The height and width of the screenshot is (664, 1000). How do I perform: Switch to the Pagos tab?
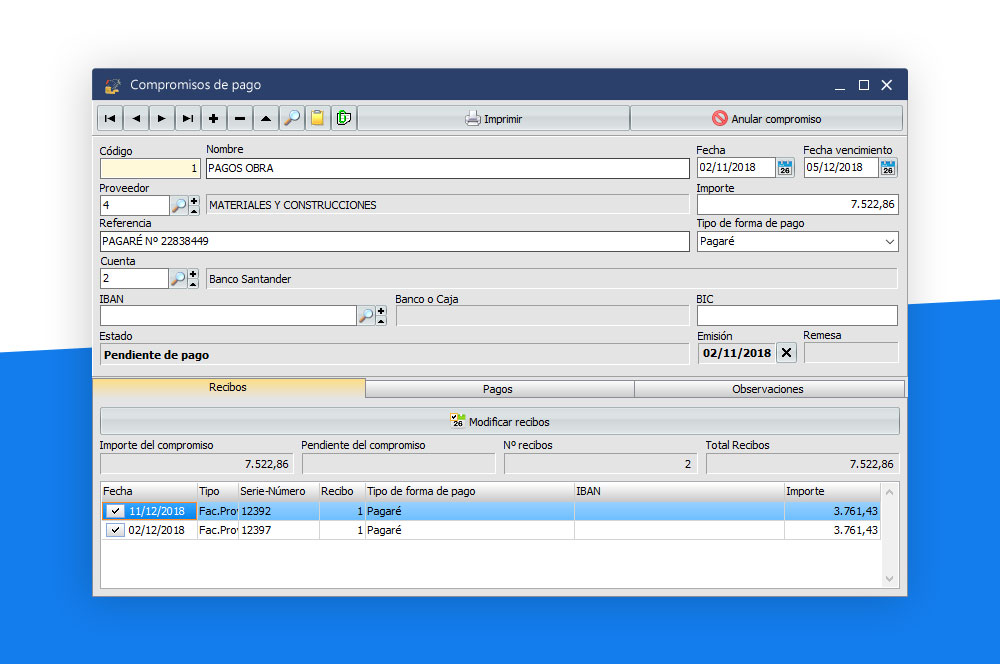(498, 389)
